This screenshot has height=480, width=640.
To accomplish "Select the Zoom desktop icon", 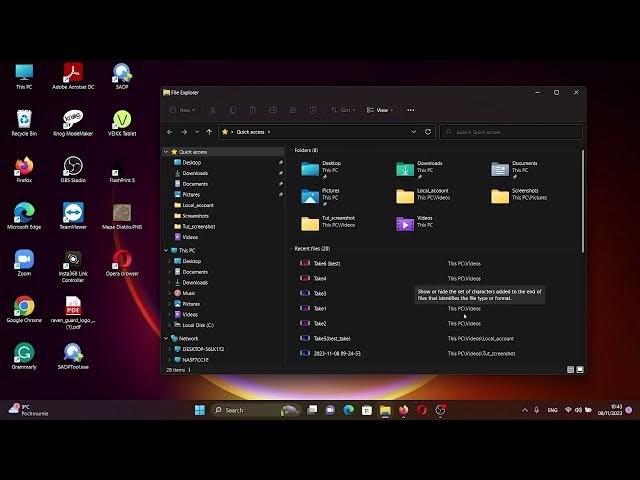I will (x=24, y=263).
